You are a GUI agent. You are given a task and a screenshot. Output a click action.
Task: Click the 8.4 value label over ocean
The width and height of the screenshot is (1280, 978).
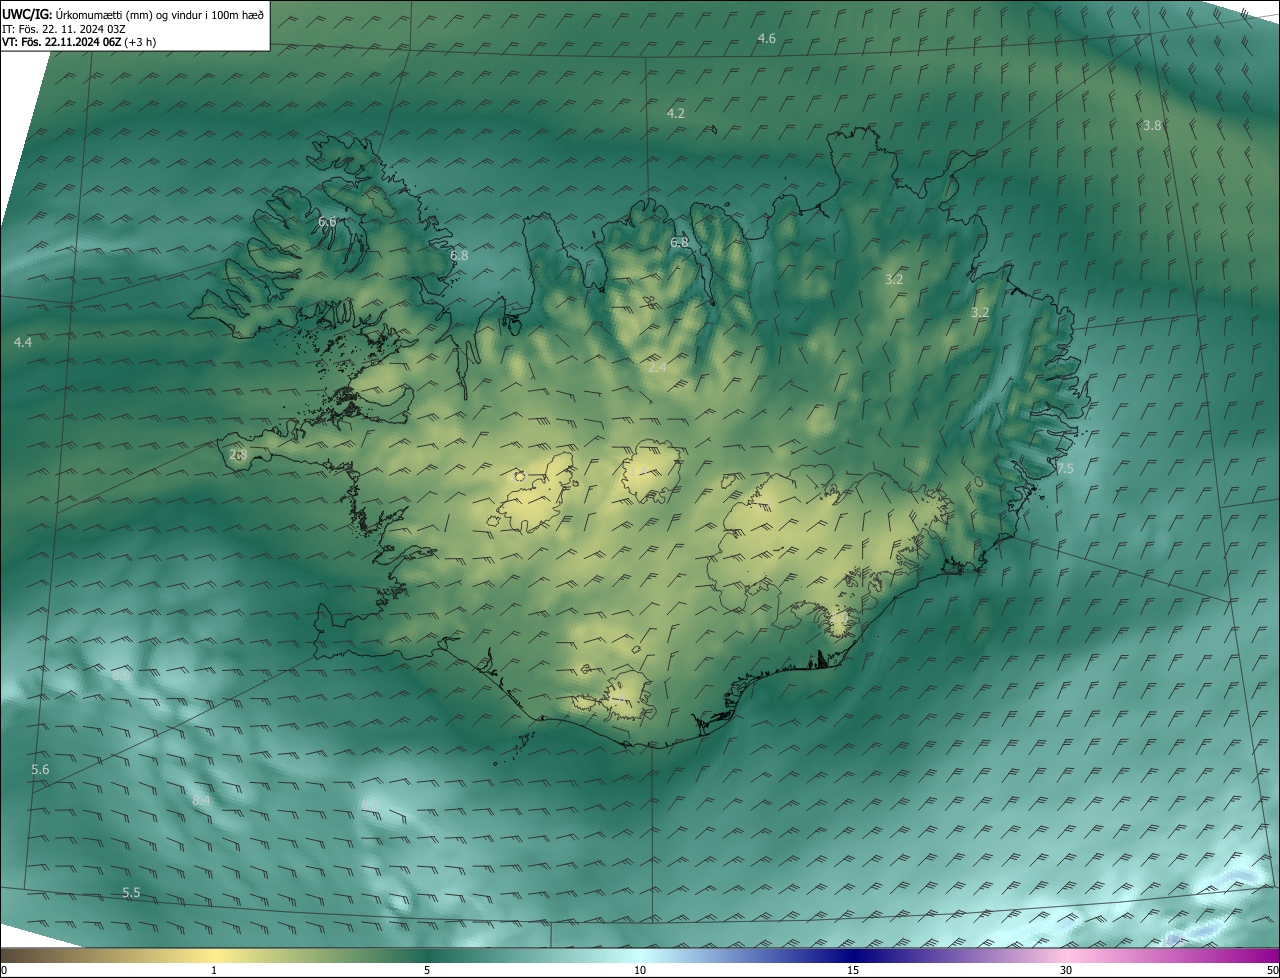(x=201, y=800)
